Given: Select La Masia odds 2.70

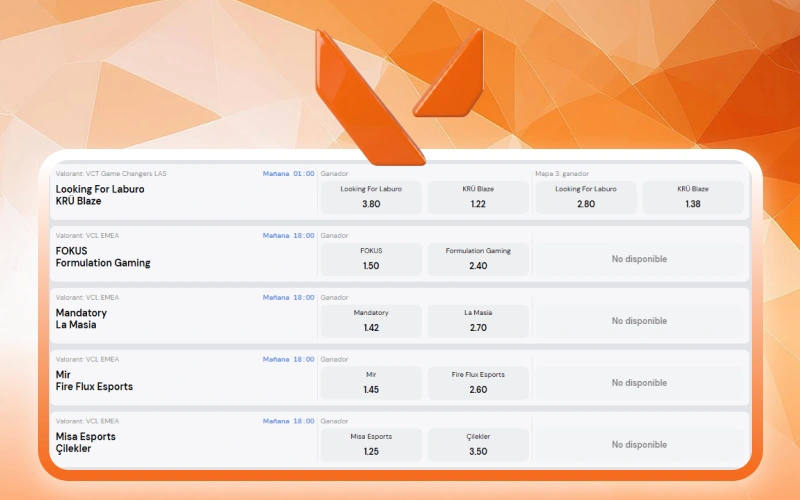Looking at the screenshot, I should pyautogui.click(x=478, y=320).
